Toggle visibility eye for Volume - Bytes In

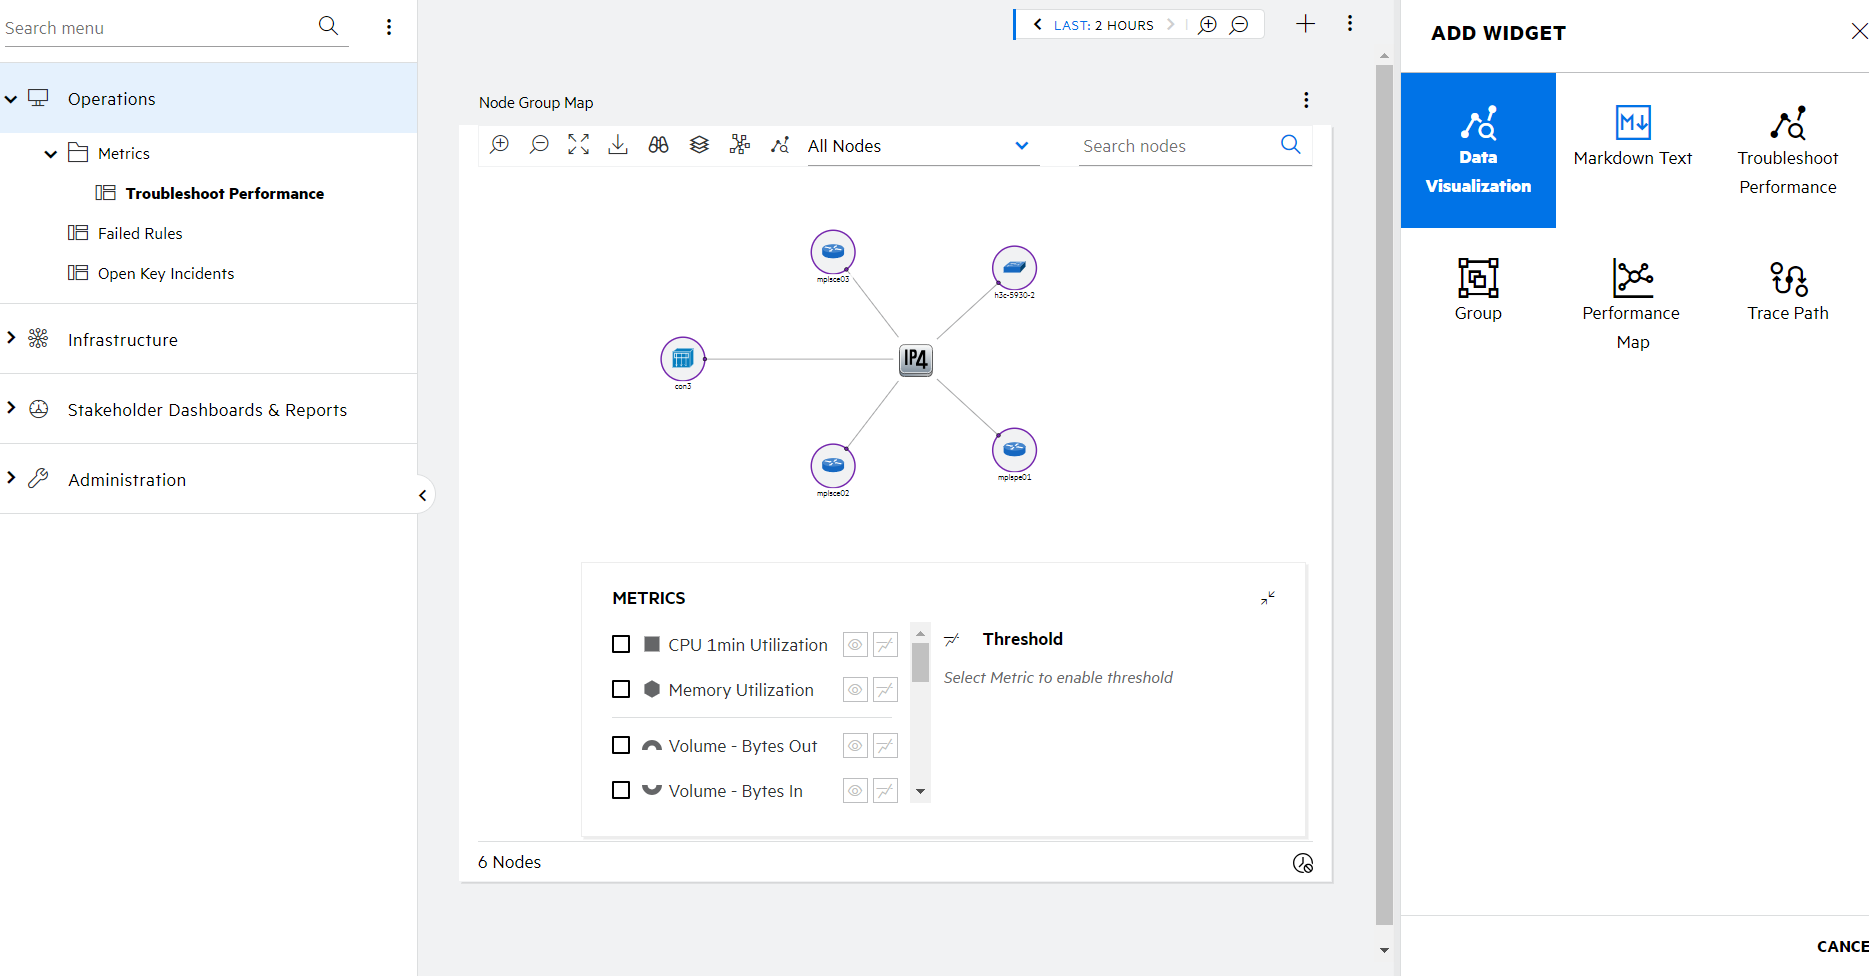tap(855, 791)
